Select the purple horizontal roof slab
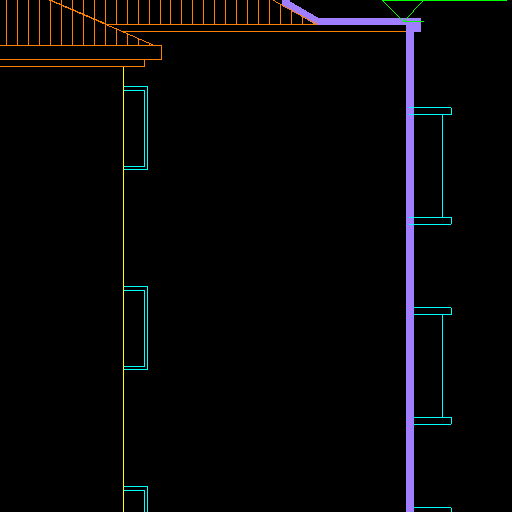512x512 pixels. (368, 22)
